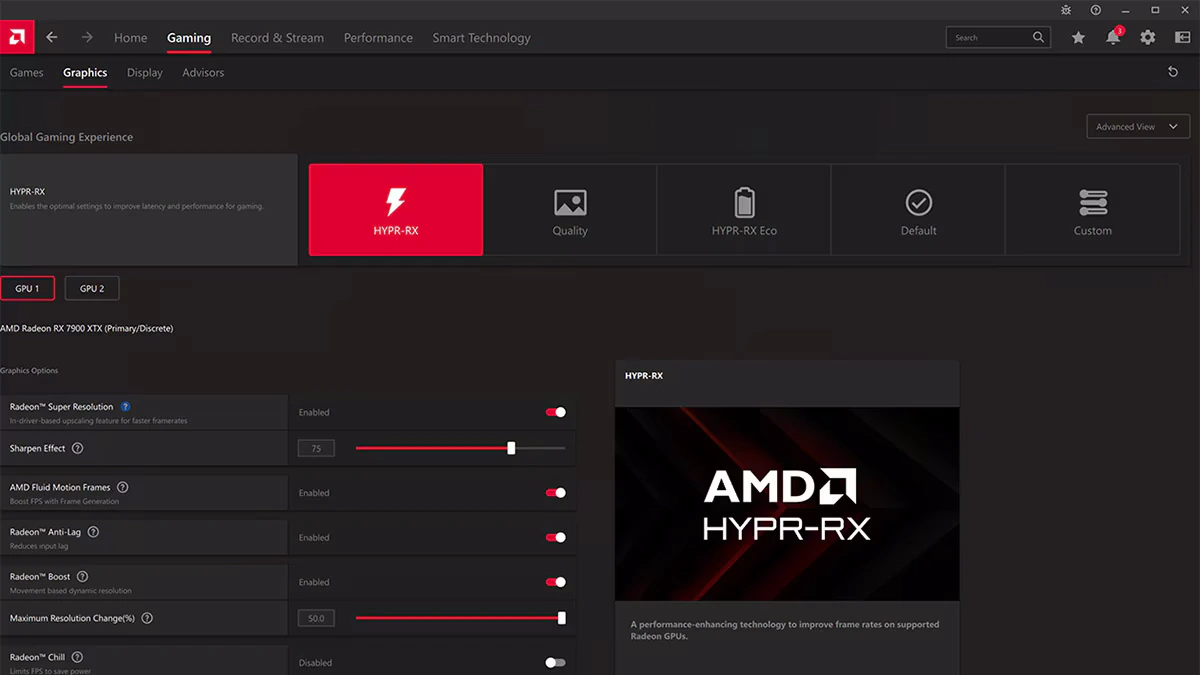1200x675 pixels.
Task: Open settings gear icon
Action: coord(1148,38)
